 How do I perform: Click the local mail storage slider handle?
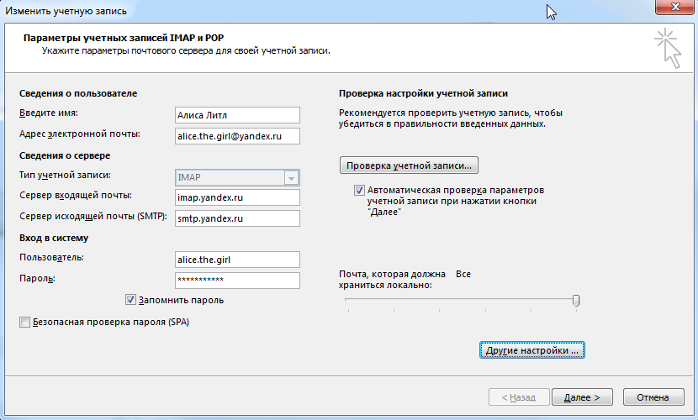point(576,300)
